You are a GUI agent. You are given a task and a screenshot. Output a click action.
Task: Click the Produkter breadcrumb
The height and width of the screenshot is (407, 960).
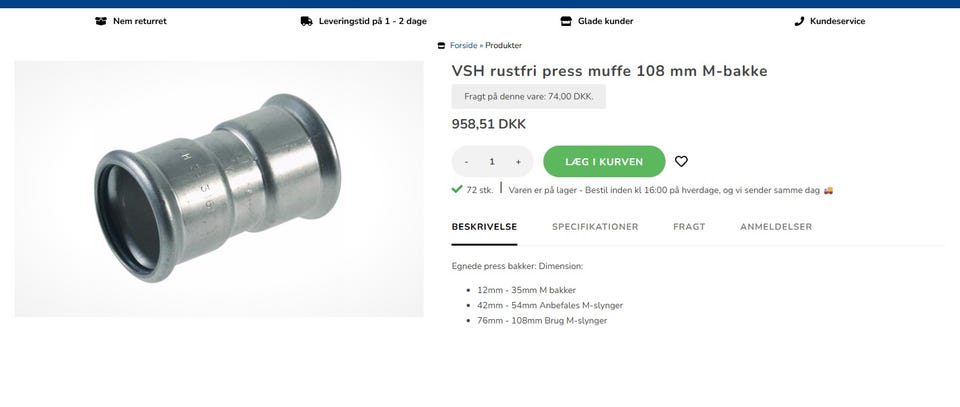coord(503,45)
